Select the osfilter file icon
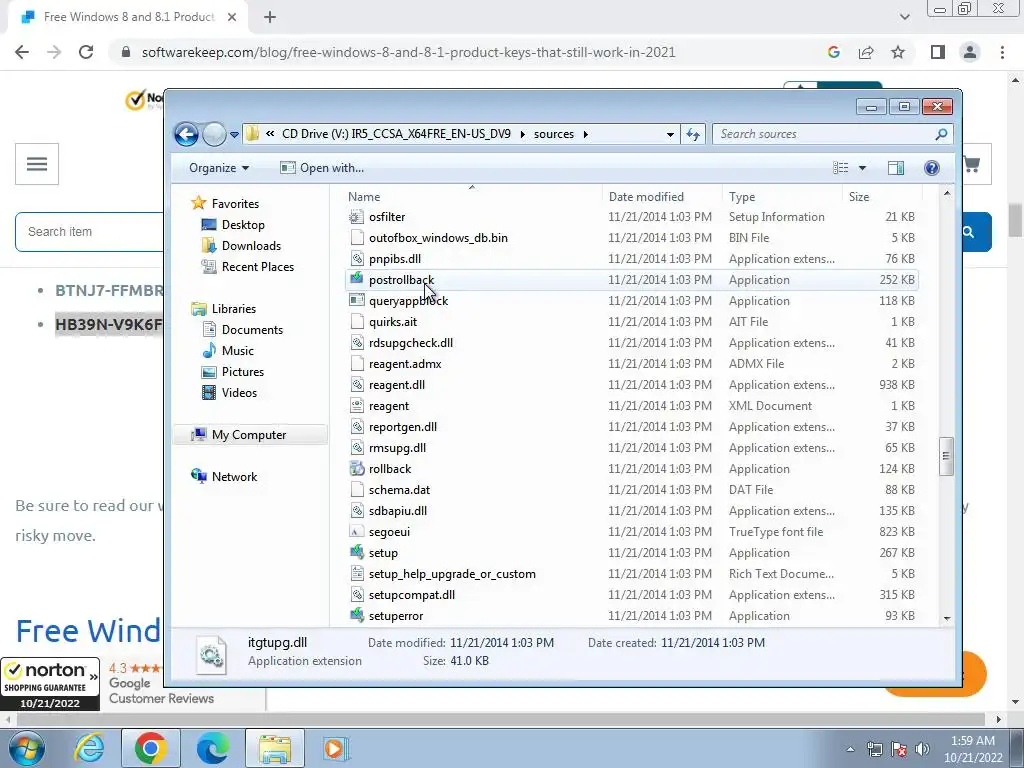 coord(356,217)
